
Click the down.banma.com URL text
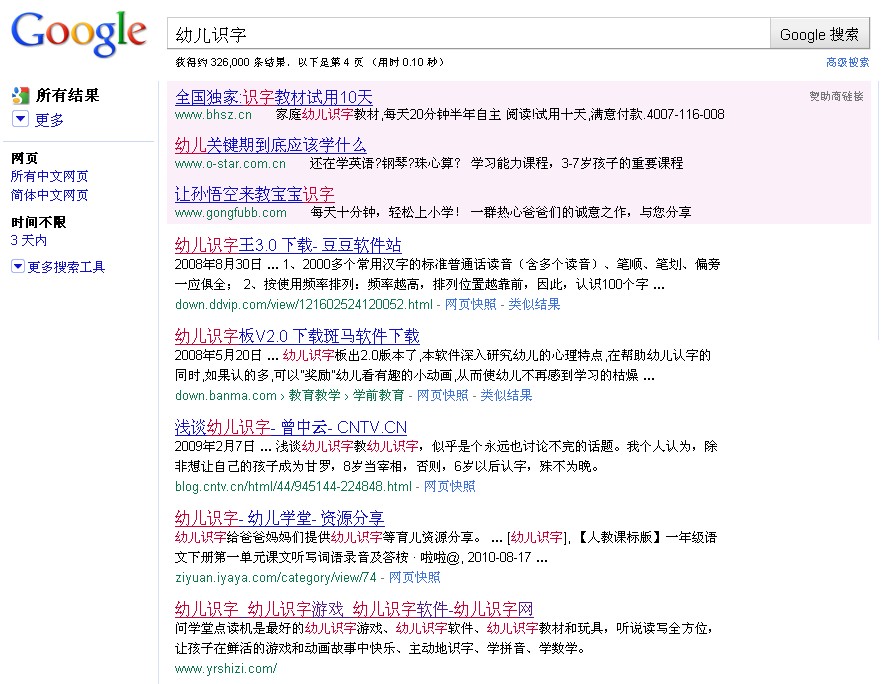pos(226,395)
